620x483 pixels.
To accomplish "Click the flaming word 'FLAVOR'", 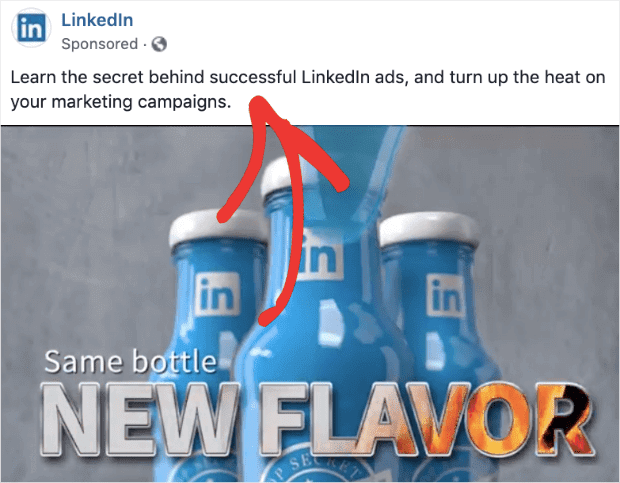I will 426,420.
